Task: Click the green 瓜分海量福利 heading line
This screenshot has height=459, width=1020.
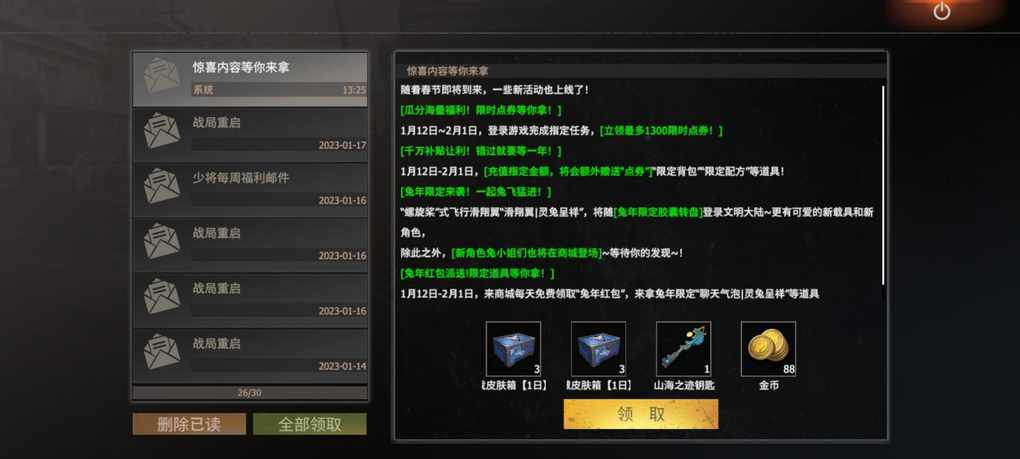Action: pyautogui.click(x=481, y=111)
